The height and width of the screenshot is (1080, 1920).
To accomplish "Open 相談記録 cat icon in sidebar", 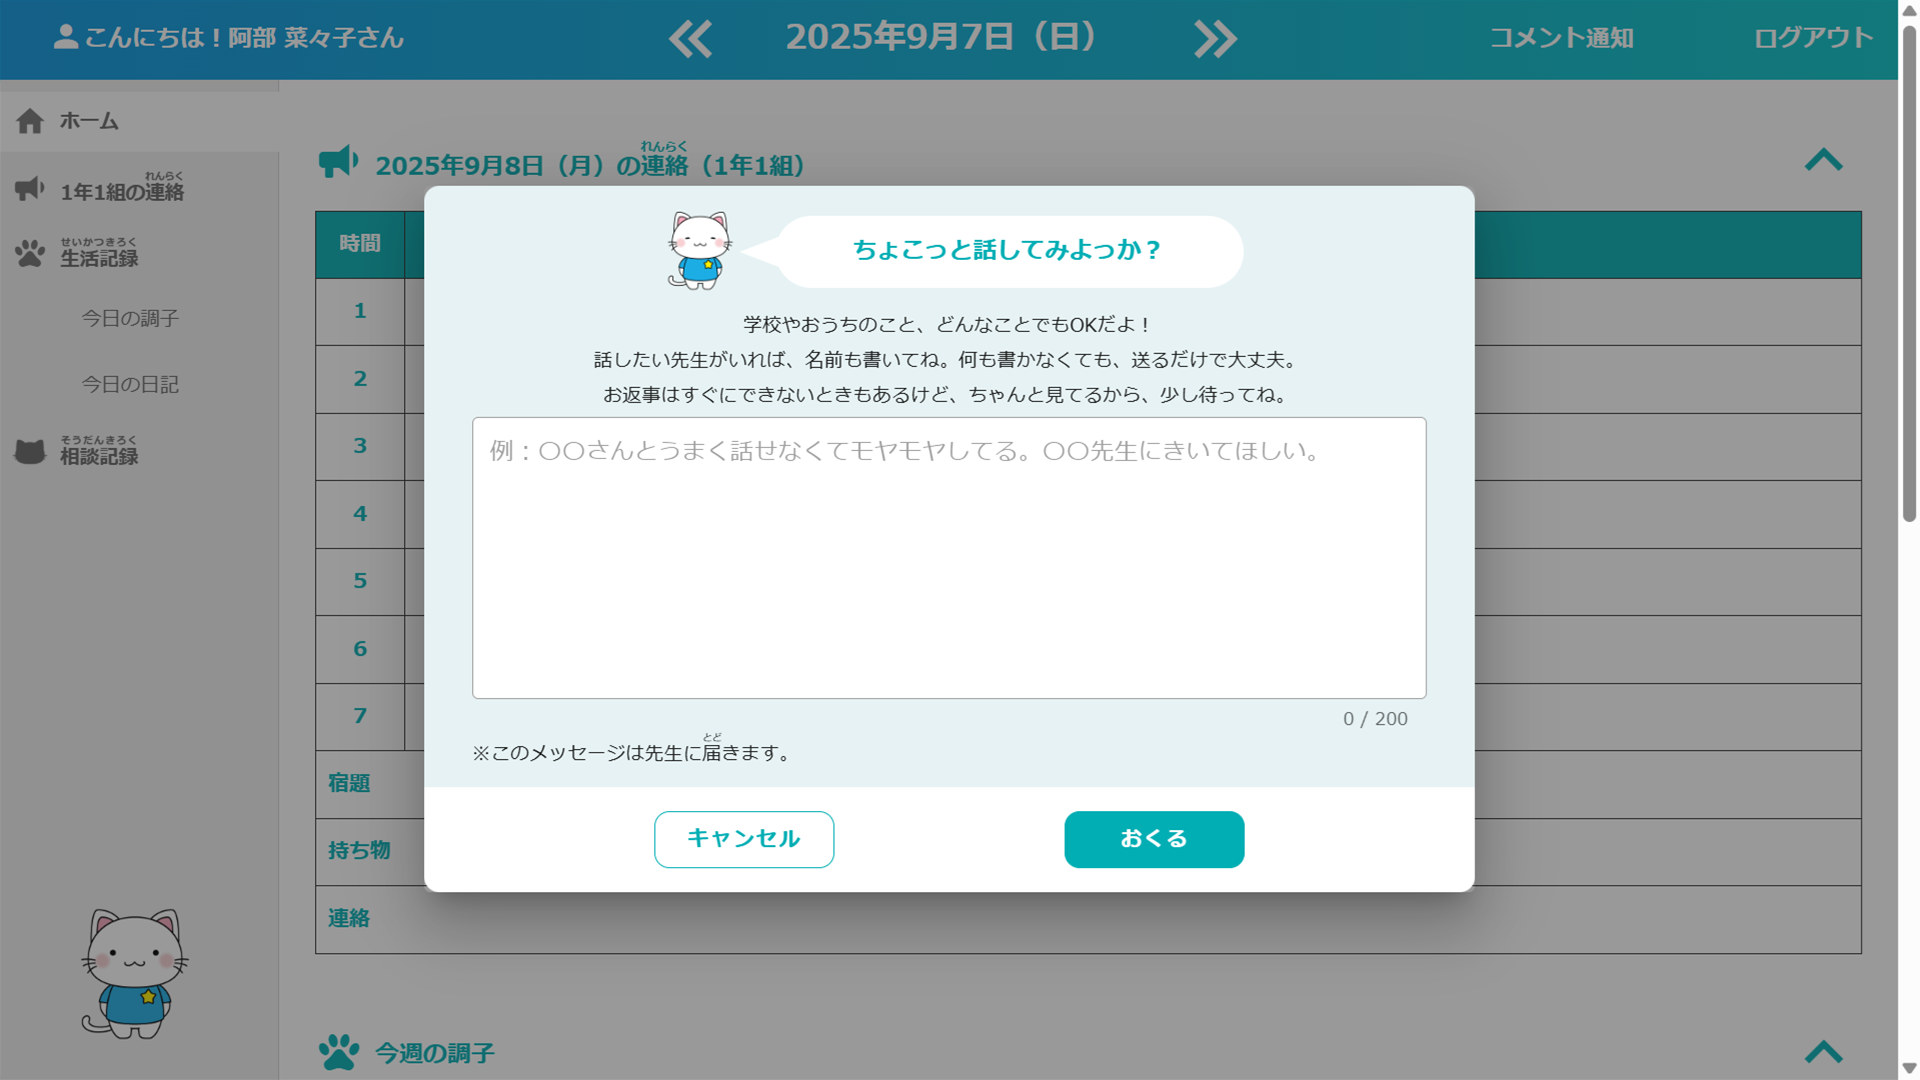I will click(x=31, y=450).
